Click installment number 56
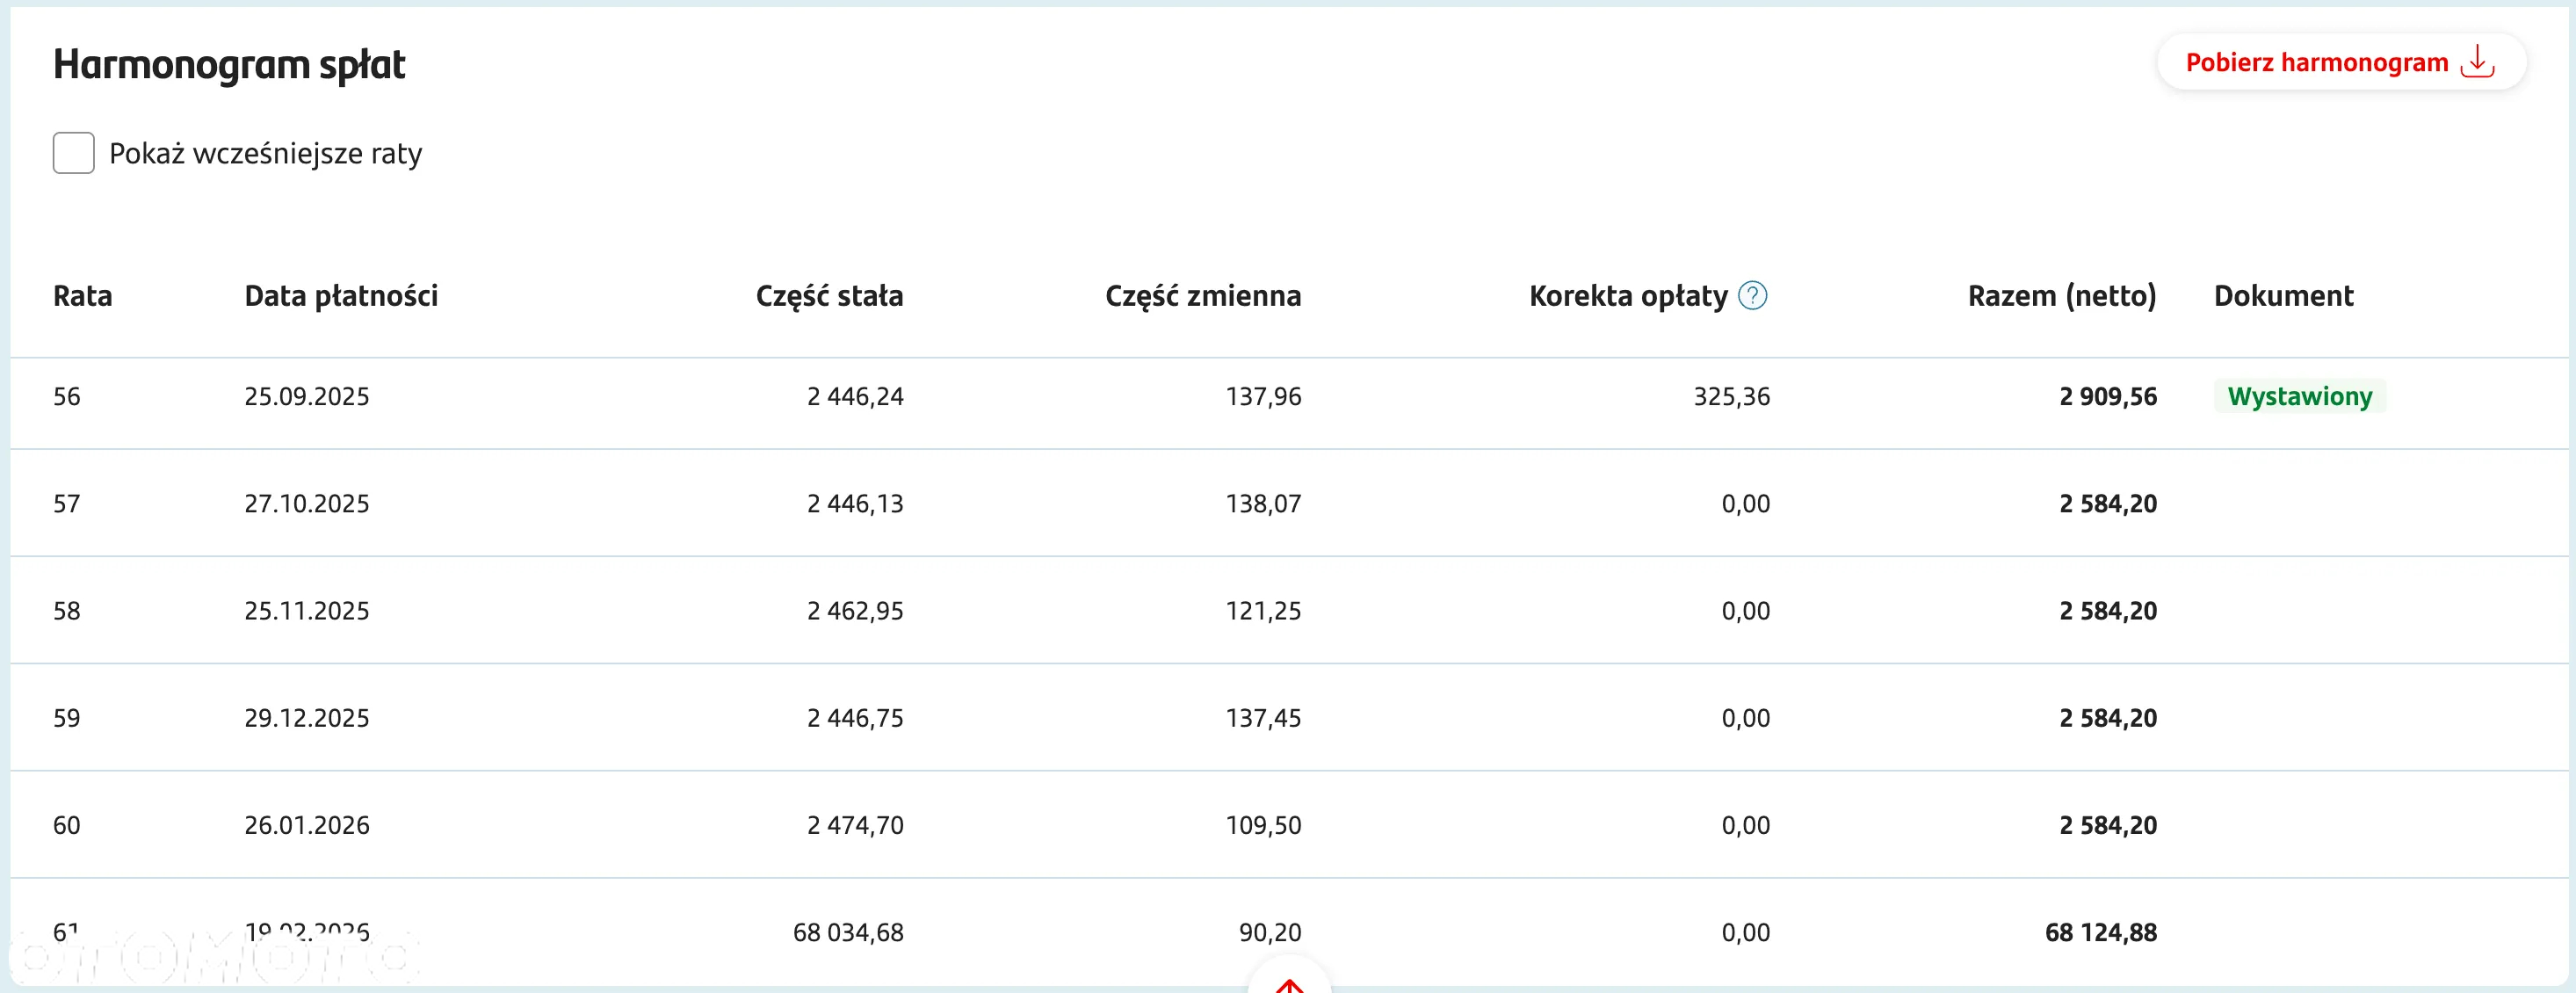The image size is (2576, 993). (x=67, y=396)
